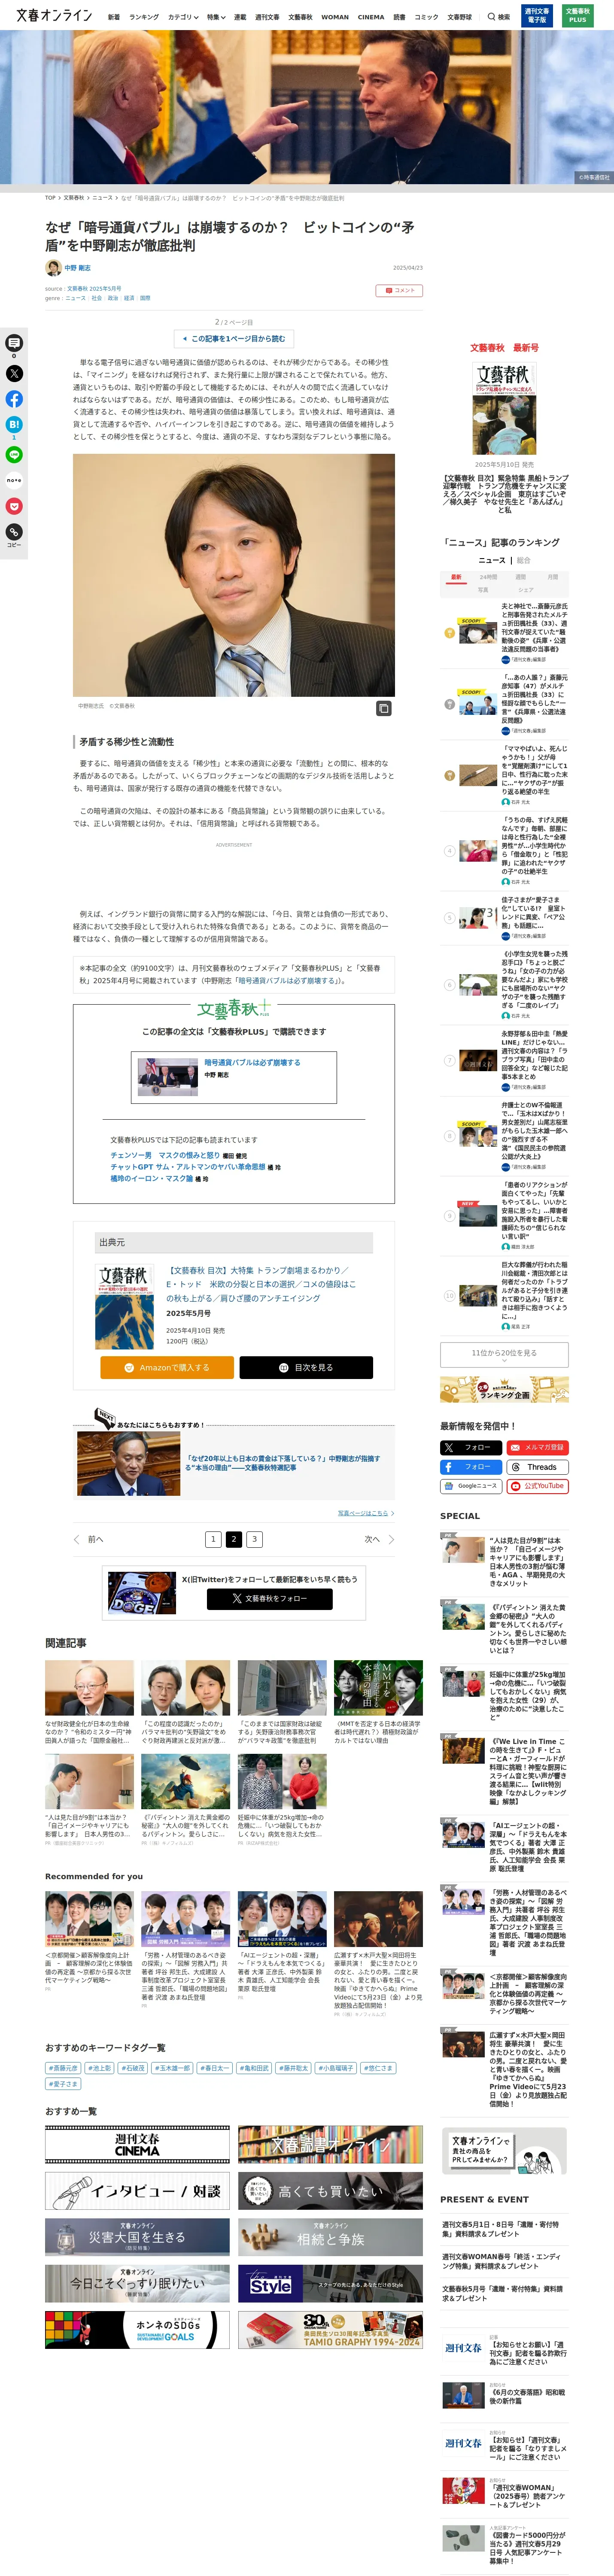Screen dimensions: 614x2576
Task: Click Amazonで購入する button
Action: click(167, 1367)
